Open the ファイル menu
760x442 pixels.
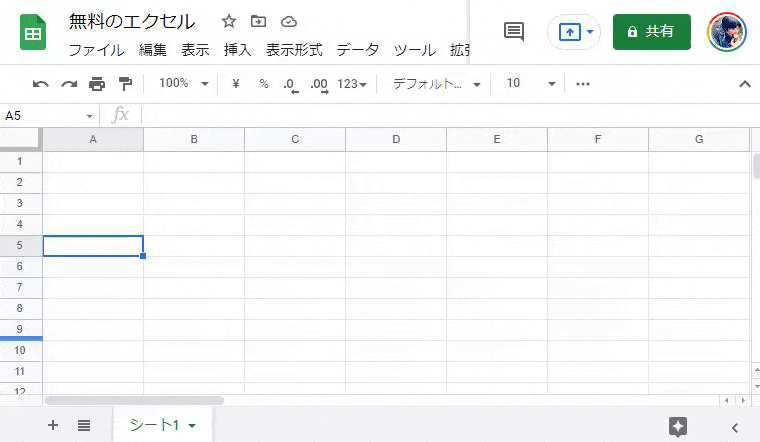click(x=96, y=50)
